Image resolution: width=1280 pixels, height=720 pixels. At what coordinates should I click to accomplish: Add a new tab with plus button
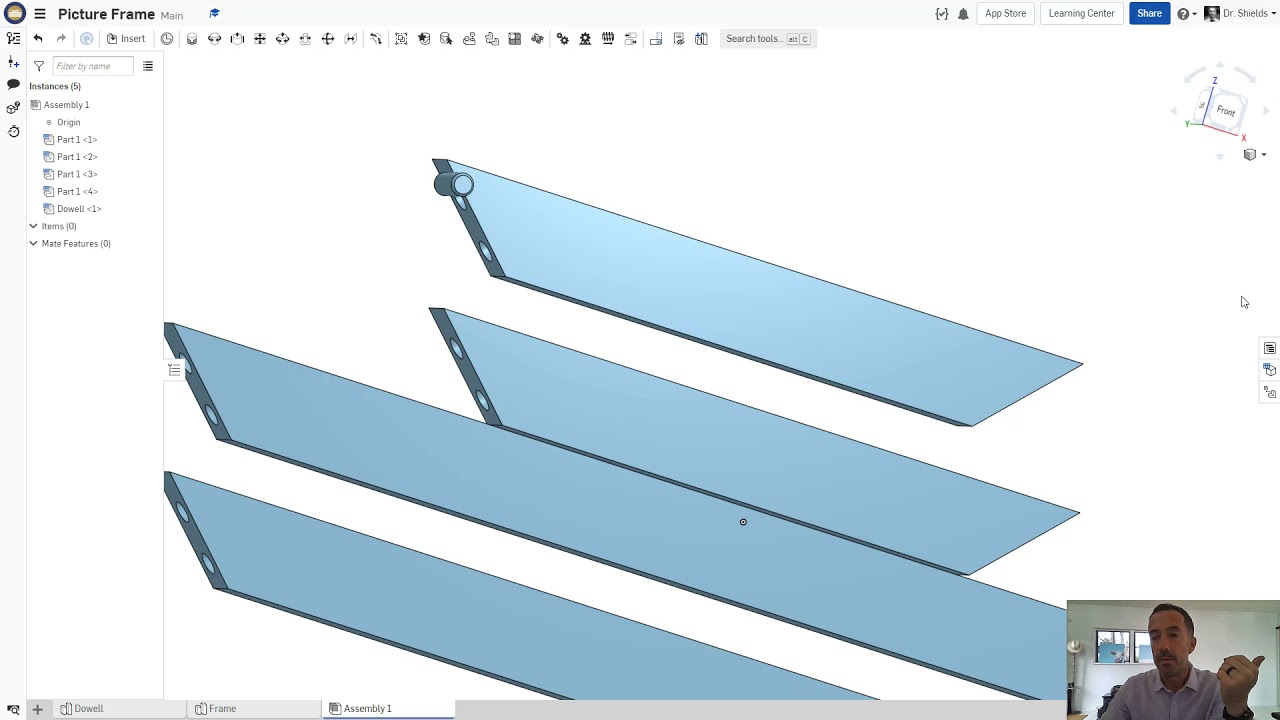tap(37, 709)
